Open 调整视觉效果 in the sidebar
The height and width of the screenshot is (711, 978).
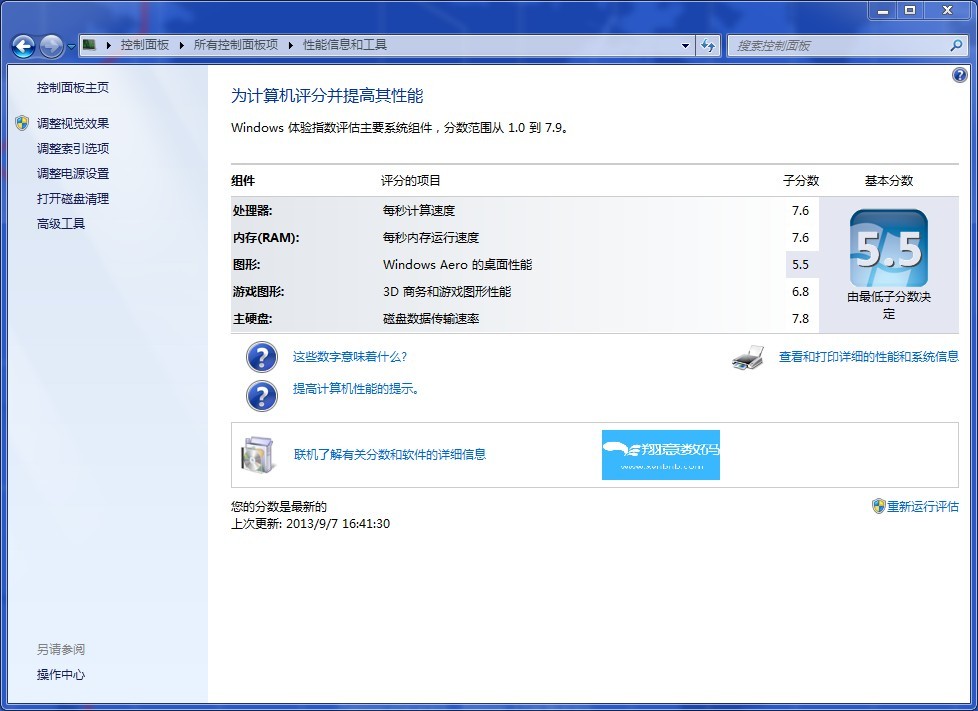click(73, 123)
